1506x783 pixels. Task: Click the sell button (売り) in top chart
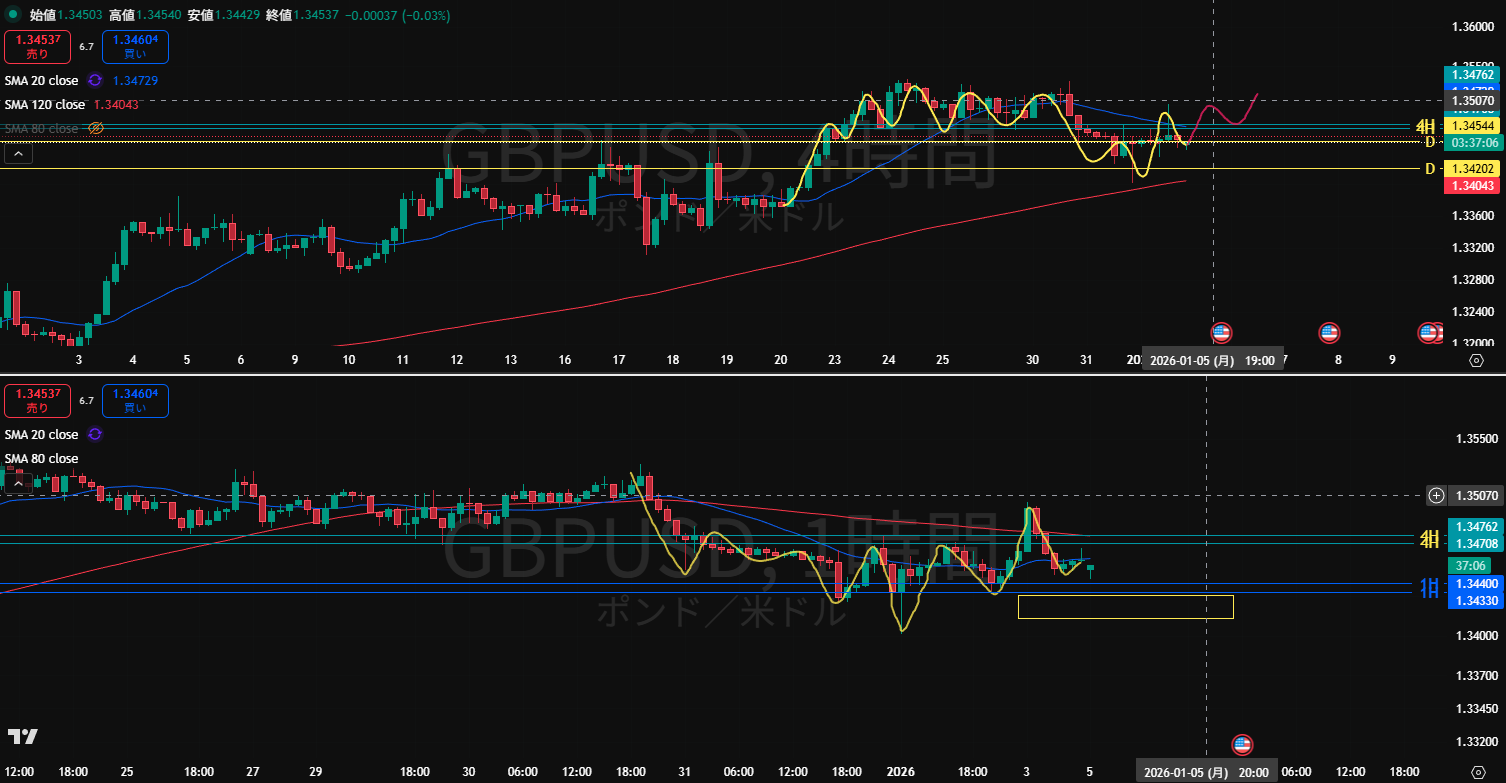(x=37, y=47)
